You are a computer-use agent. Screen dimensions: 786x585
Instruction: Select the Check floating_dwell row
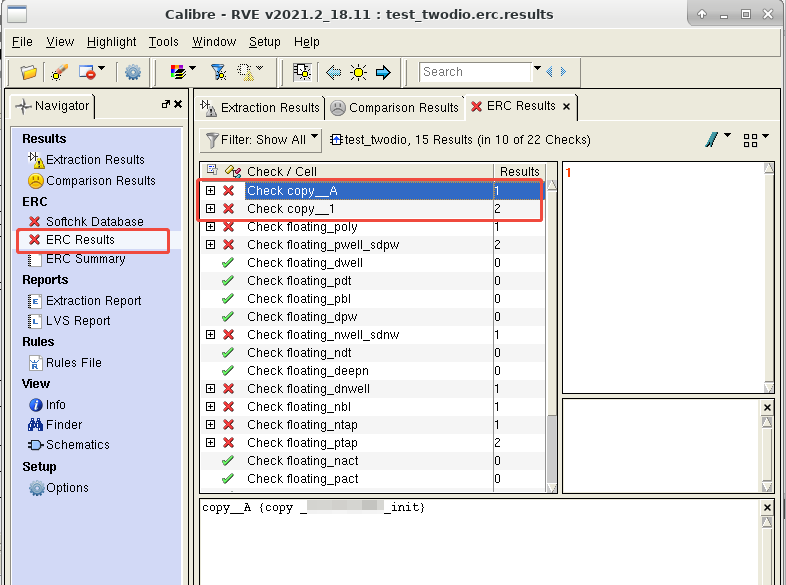point(372,263)
